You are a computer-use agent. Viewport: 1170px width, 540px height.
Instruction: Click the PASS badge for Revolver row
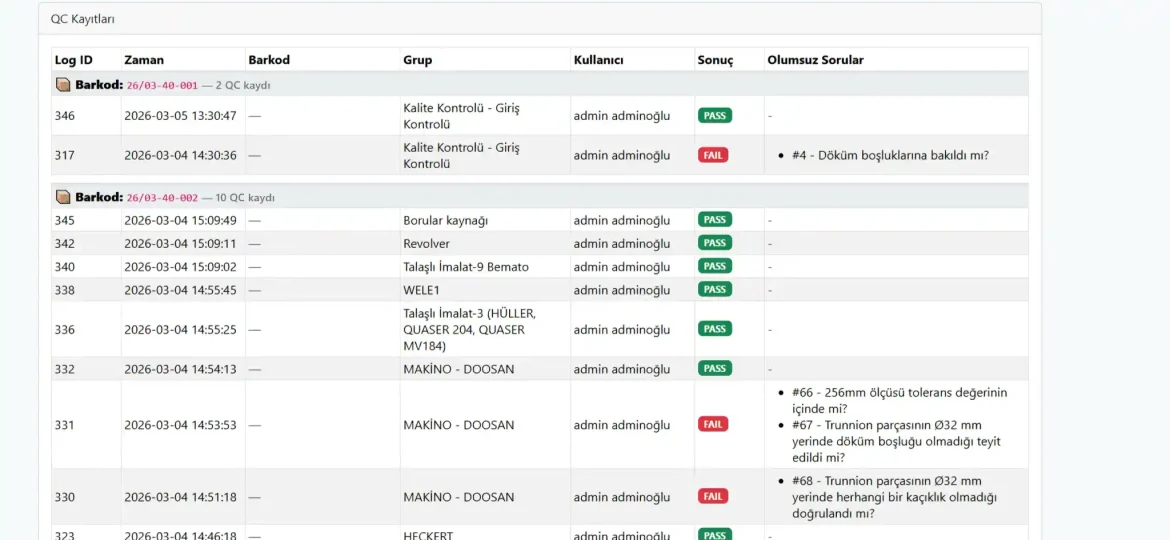click(714, 243)
